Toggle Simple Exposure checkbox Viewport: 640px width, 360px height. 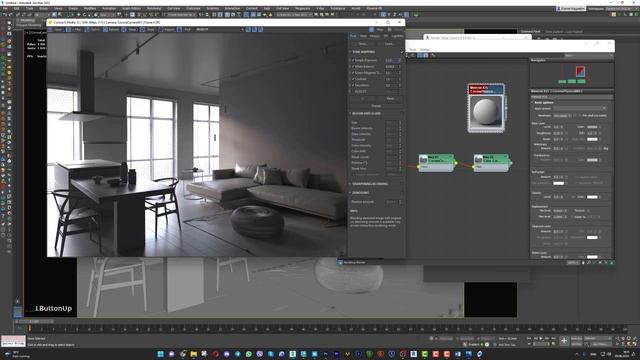point(353,60)
